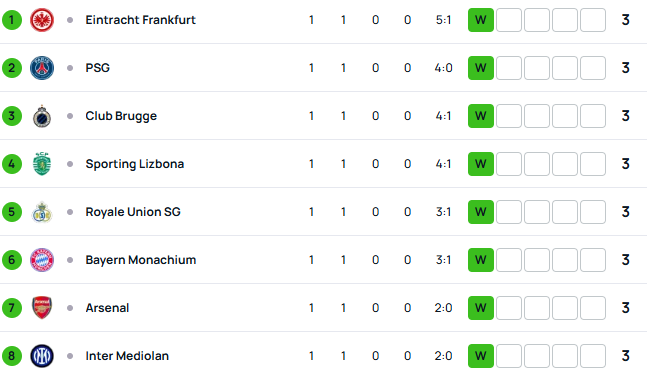Open the Club Brugge crest icon

[42, 116]
